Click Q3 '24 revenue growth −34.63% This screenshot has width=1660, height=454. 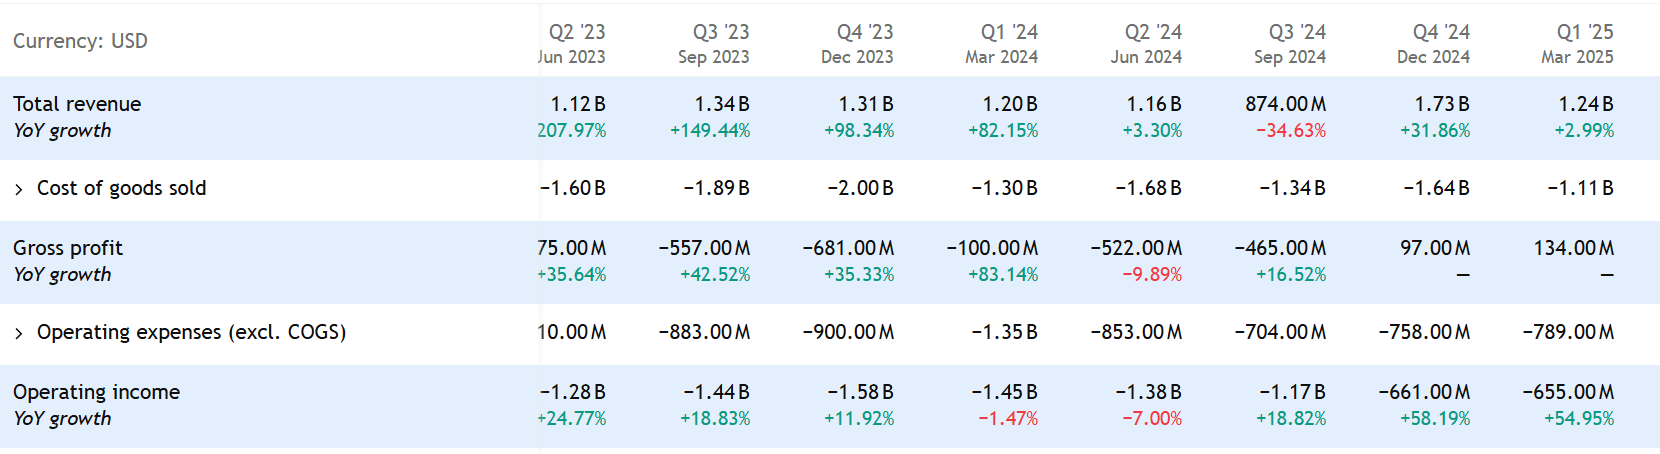1291,131
